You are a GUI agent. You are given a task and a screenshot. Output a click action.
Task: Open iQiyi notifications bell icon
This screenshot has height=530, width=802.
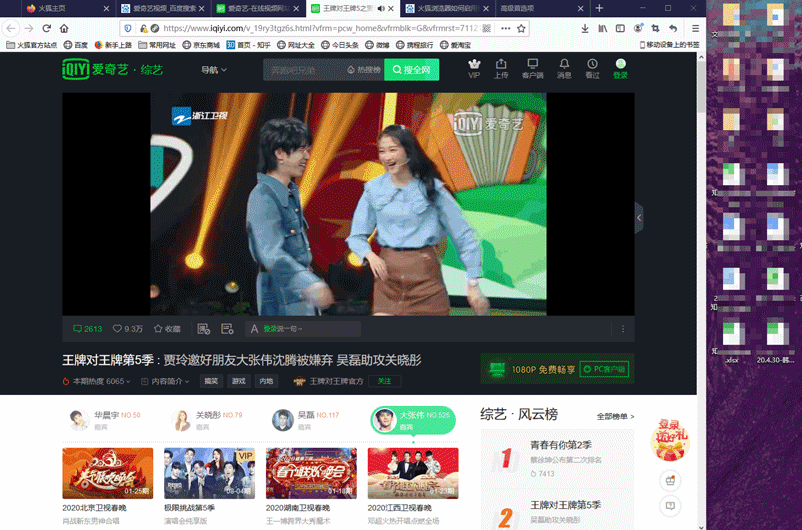coord(564,69)
